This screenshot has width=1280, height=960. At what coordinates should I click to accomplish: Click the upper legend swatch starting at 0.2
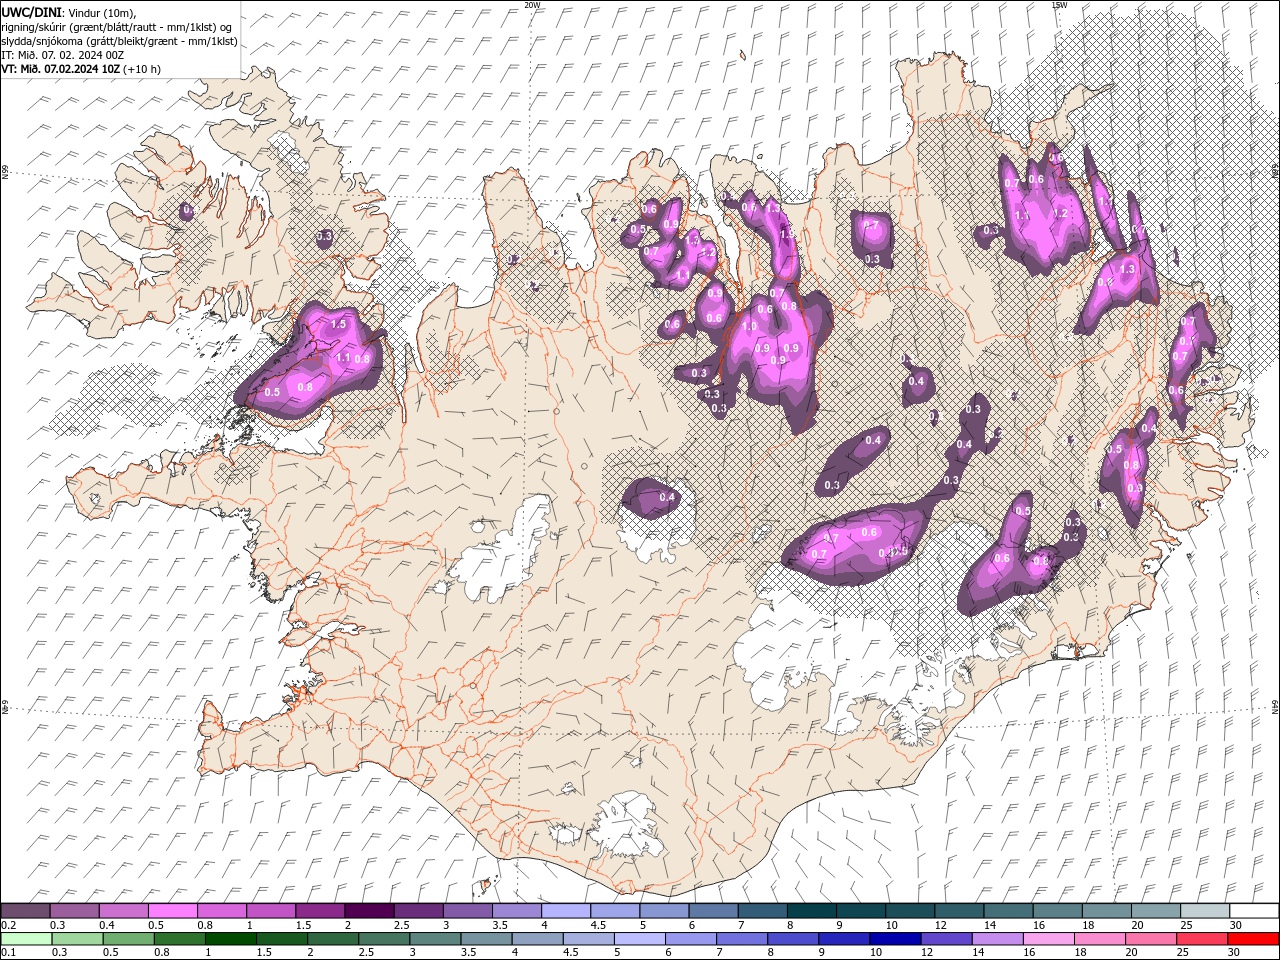26,911
